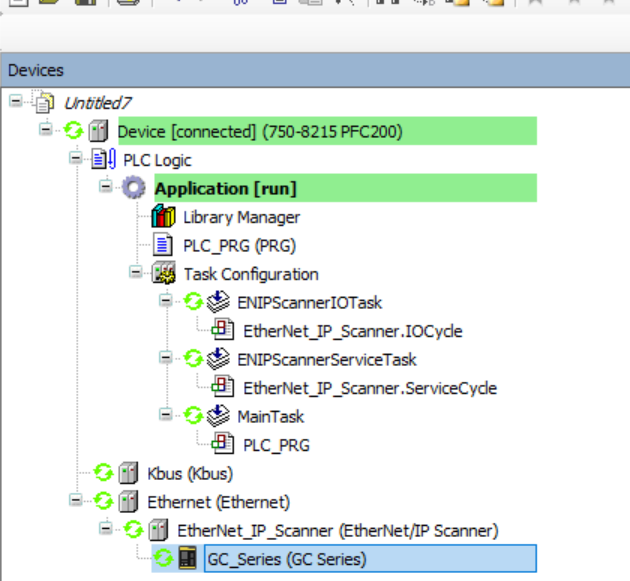Click the PLC Logic icon
Screen dimensions: 630x581
click(104, 159)
